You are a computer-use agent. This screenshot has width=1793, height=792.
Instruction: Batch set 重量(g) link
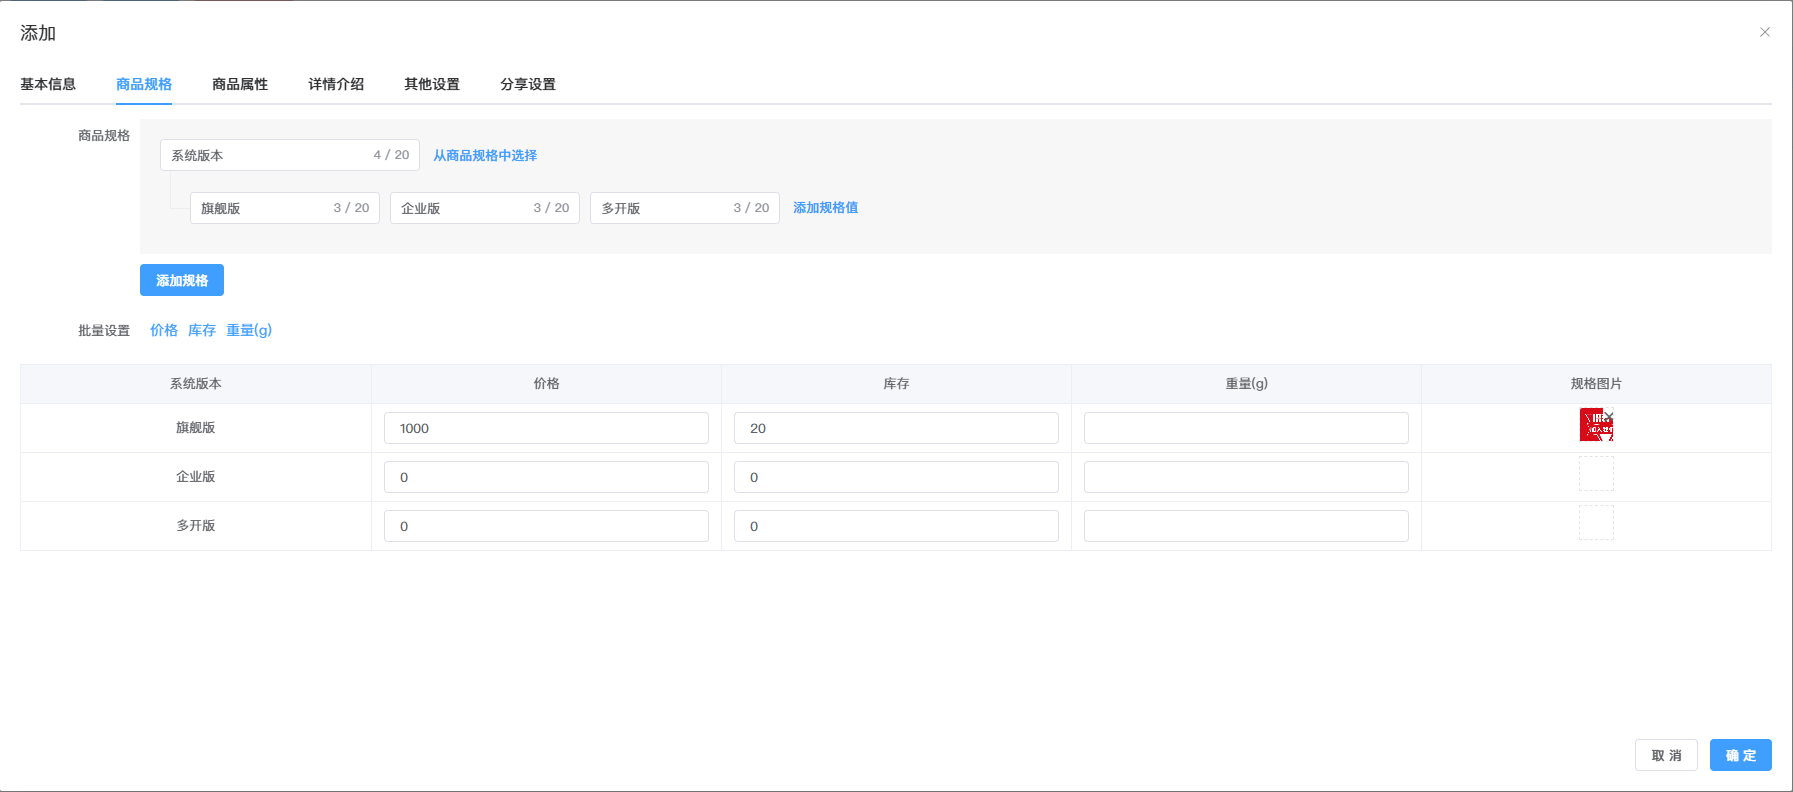point(249,330)
